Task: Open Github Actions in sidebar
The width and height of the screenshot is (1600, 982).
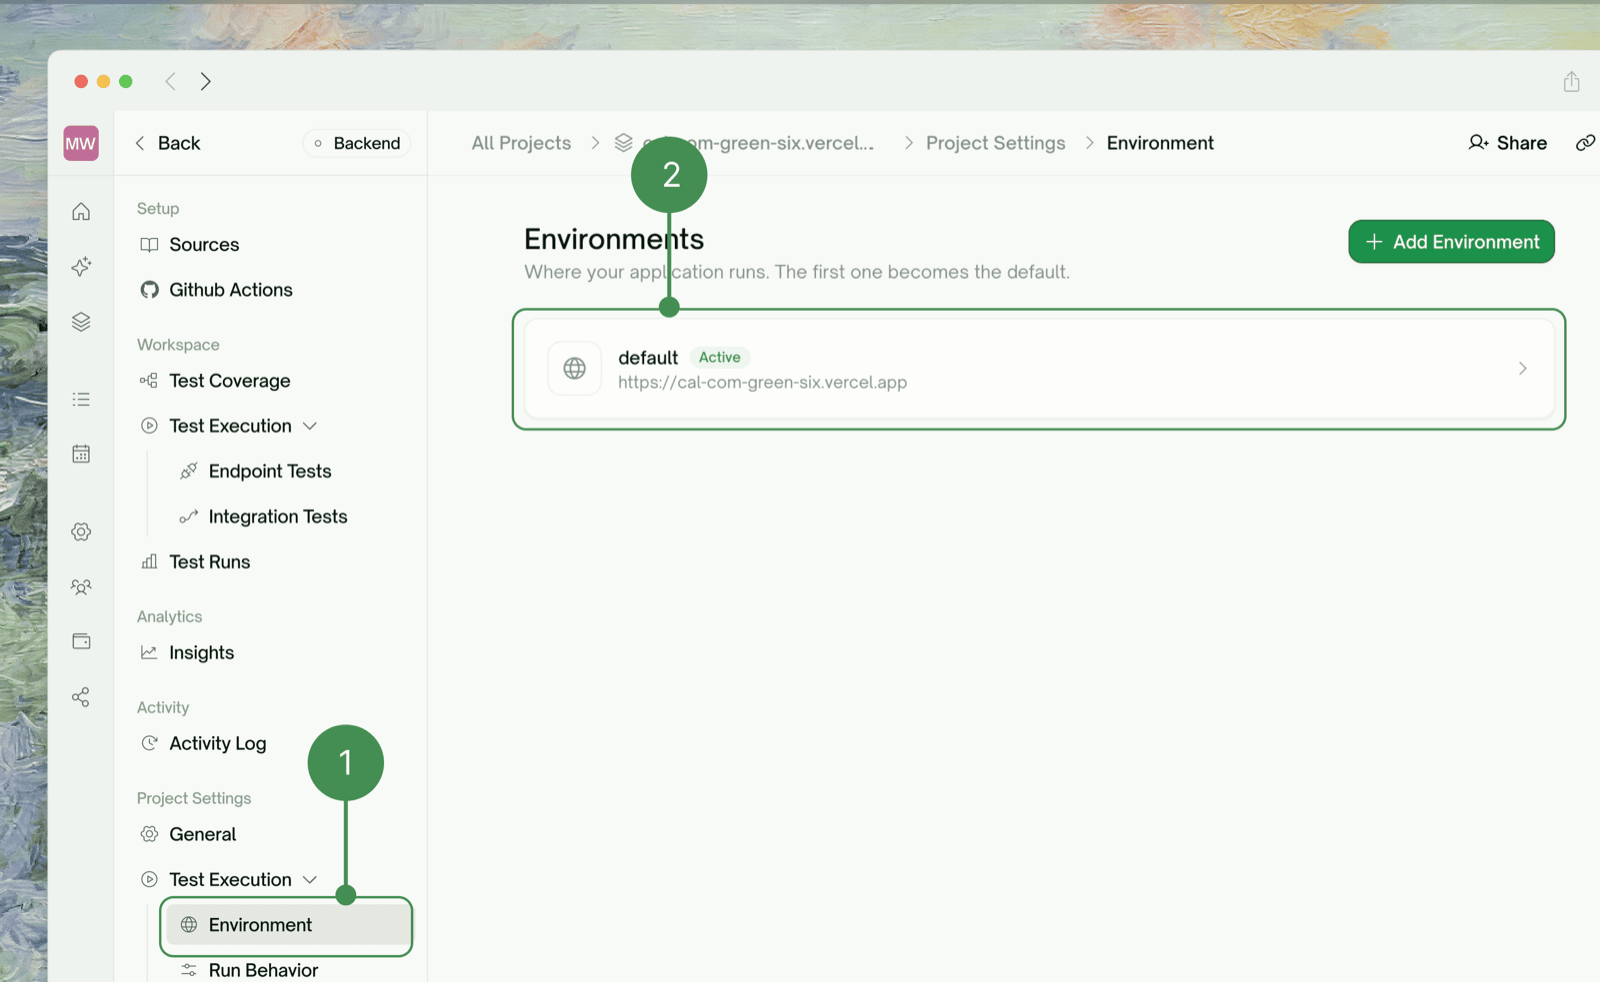Action: [x=231, y=290]
